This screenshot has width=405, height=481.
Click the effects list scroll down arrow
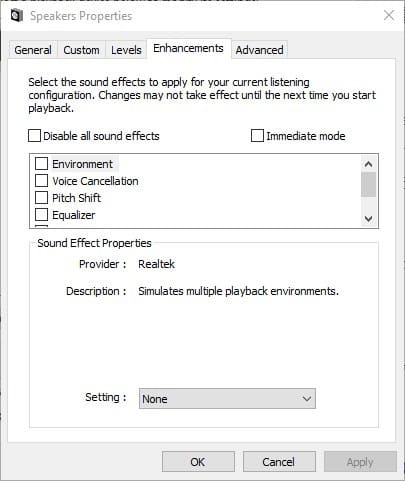point(368,219)
